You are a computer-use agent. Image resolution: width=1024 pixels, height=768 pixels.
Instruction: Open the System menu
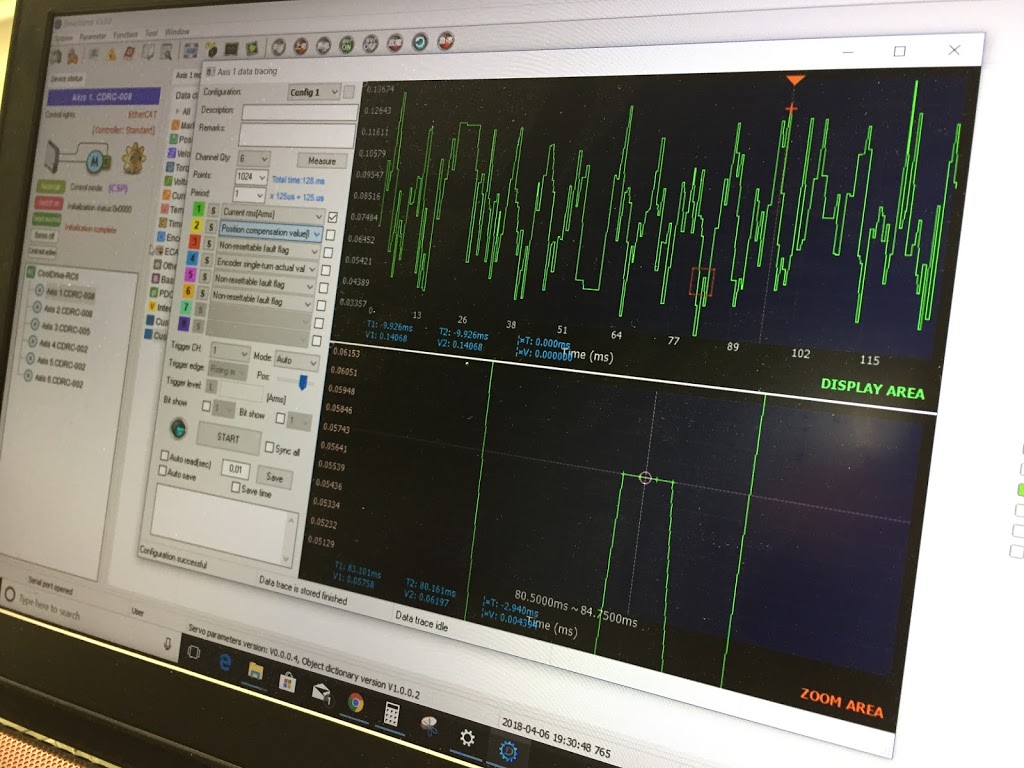coord(63,39)
